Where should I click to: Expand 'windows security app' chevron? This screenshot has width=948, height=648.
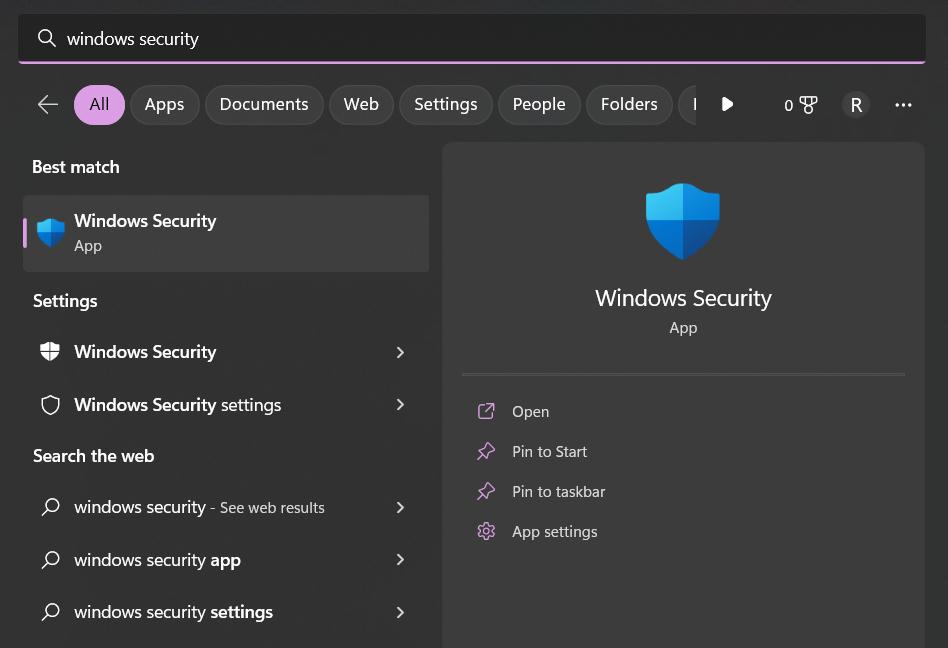[x=400, y=560]
